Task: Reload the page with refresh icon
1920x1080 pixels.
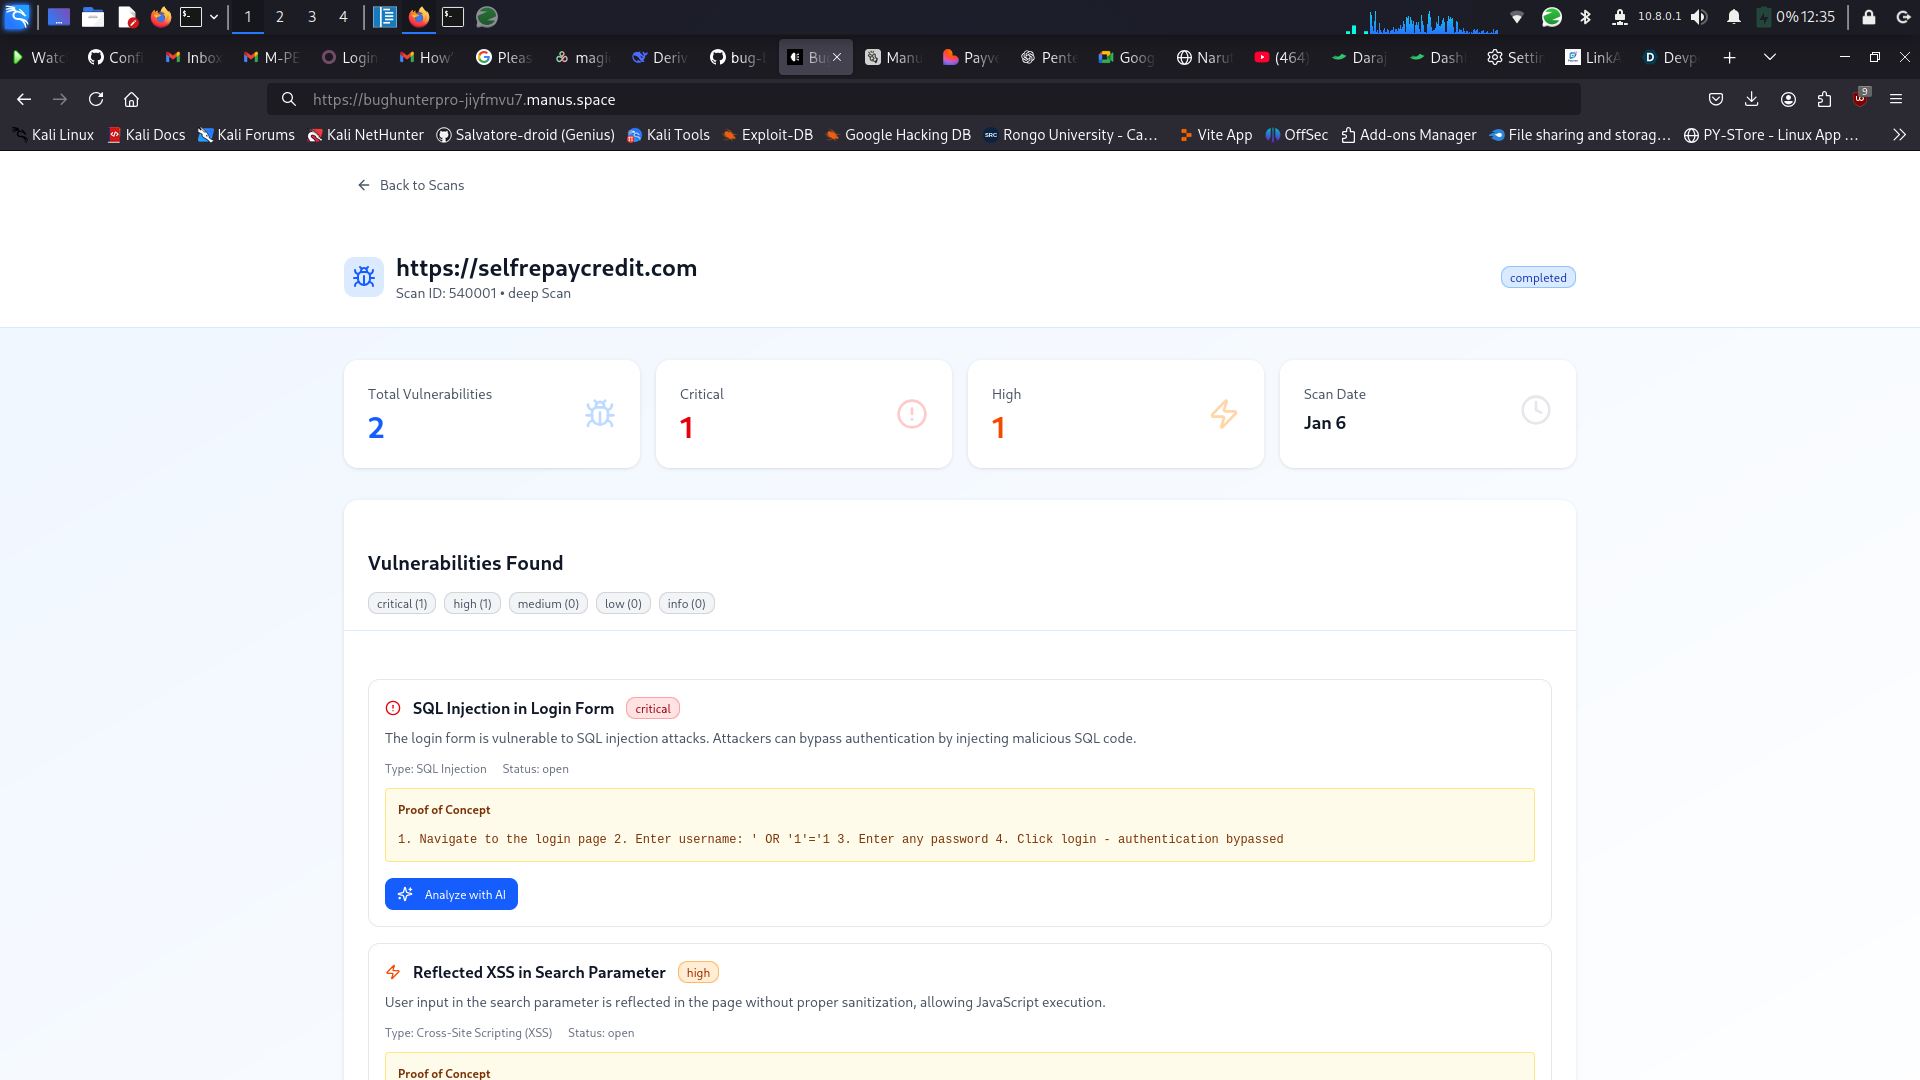Action: [96, 99]
